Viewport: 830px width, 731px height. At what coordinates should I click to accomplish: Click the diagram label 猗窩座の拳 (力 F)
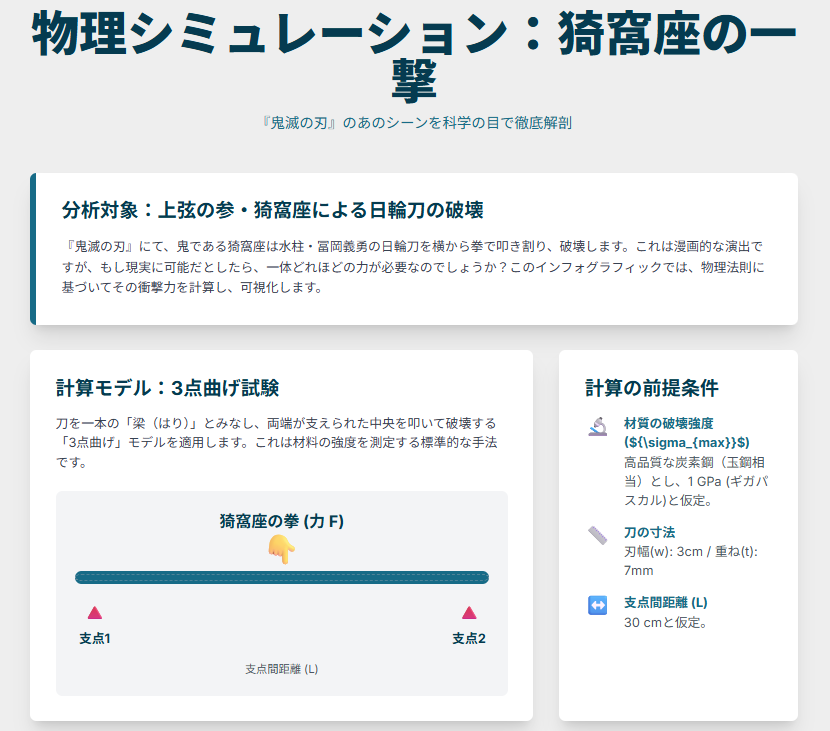tap(282, 521)
